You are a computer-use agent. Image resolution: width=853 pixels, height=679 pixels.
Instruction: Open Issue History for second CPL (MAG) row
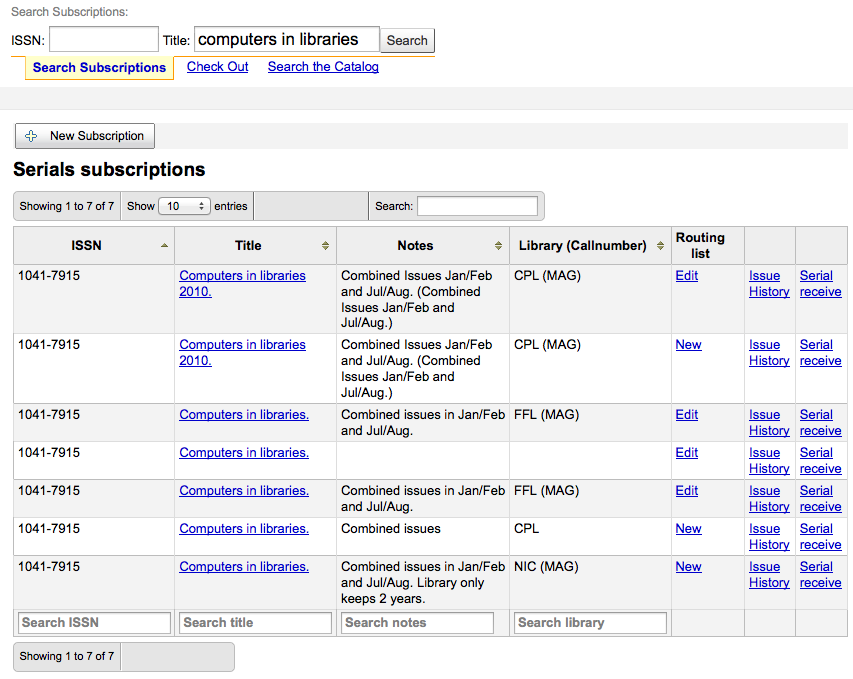769,353
